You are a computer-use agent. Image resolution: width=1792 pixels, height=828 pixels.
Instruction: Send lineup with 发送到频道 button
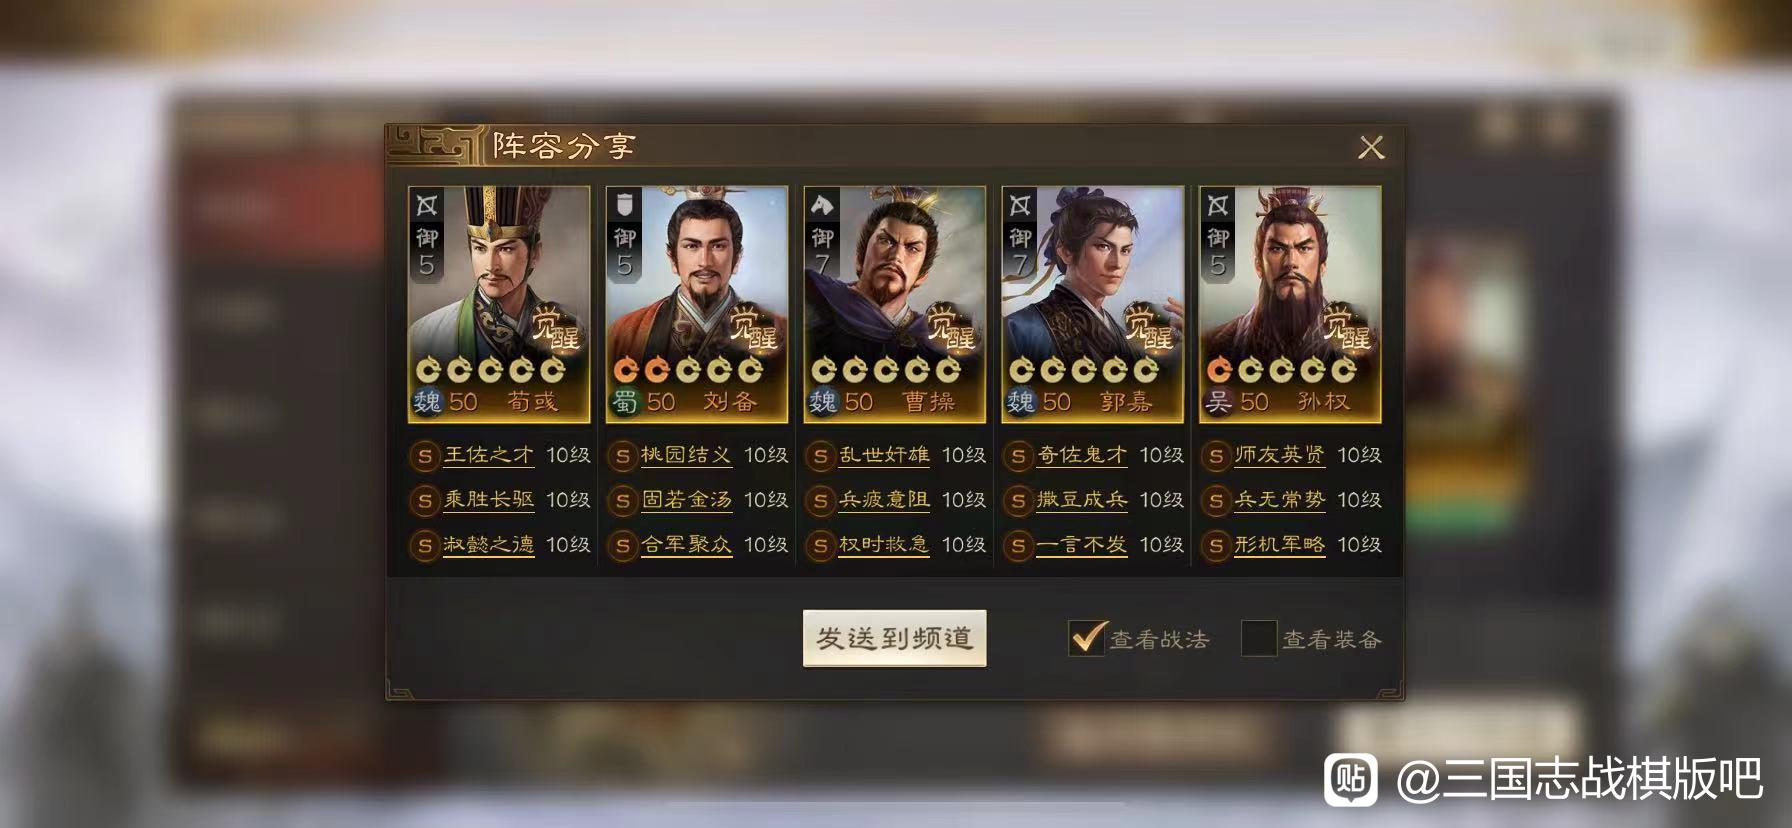pos(894,638)
